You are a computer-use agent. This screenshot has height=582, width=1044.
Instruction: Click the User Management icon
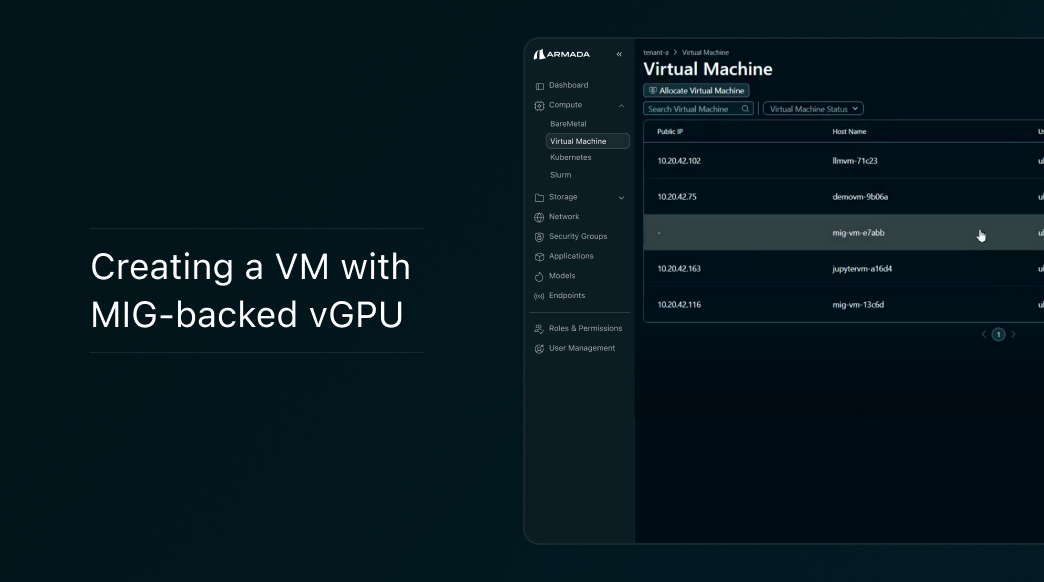click(x=539, y=349)
